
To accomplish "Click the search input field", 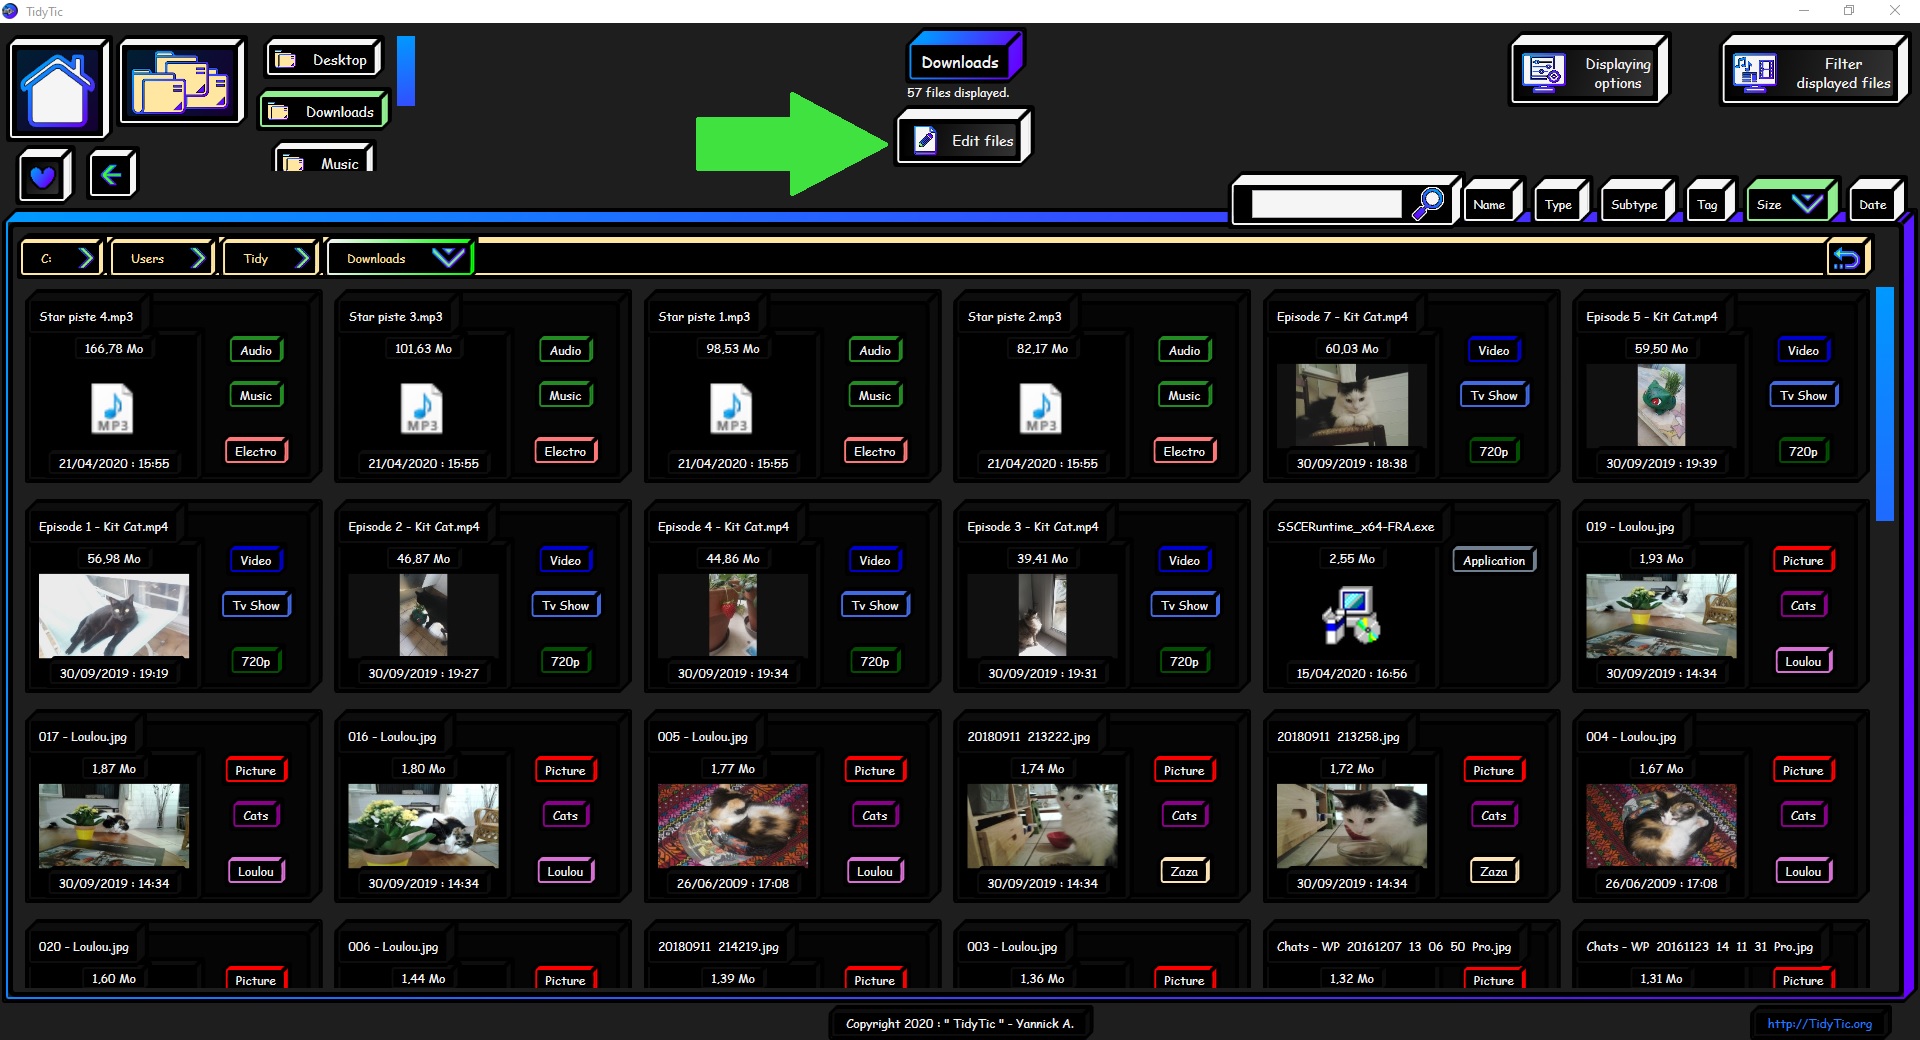I will point(1326,204).
